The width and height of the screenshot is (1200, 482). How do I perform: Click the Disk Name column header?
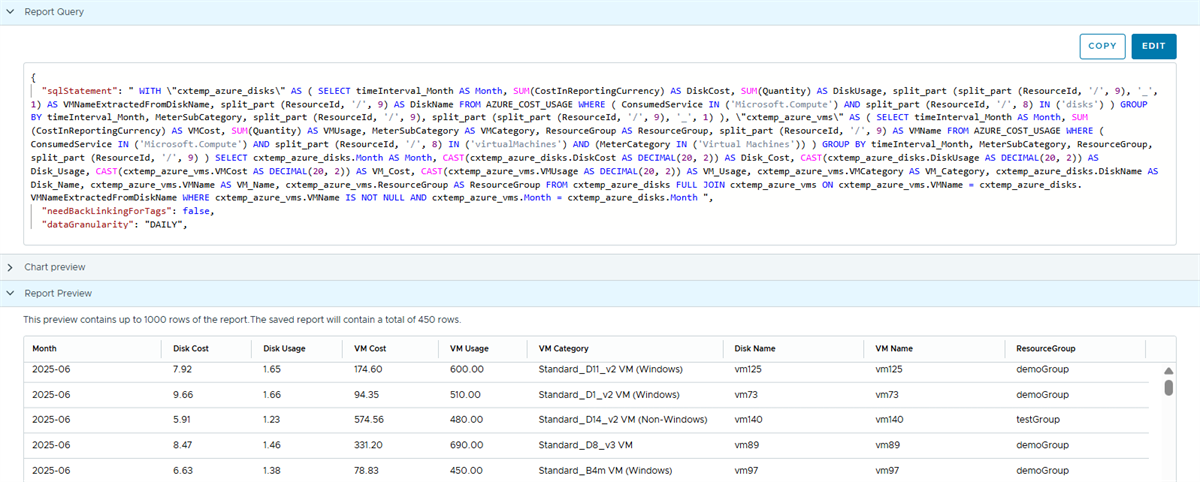[x=755, y=349]
